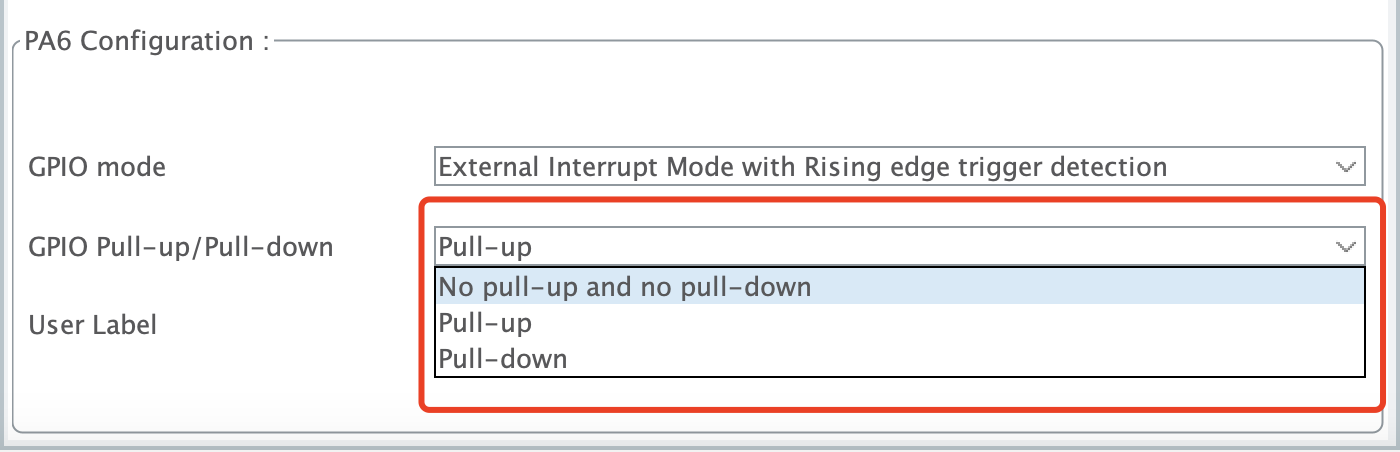
Task: Click the "GPIO Pull-up/Pull-down" label
Action: pos(180,246)
